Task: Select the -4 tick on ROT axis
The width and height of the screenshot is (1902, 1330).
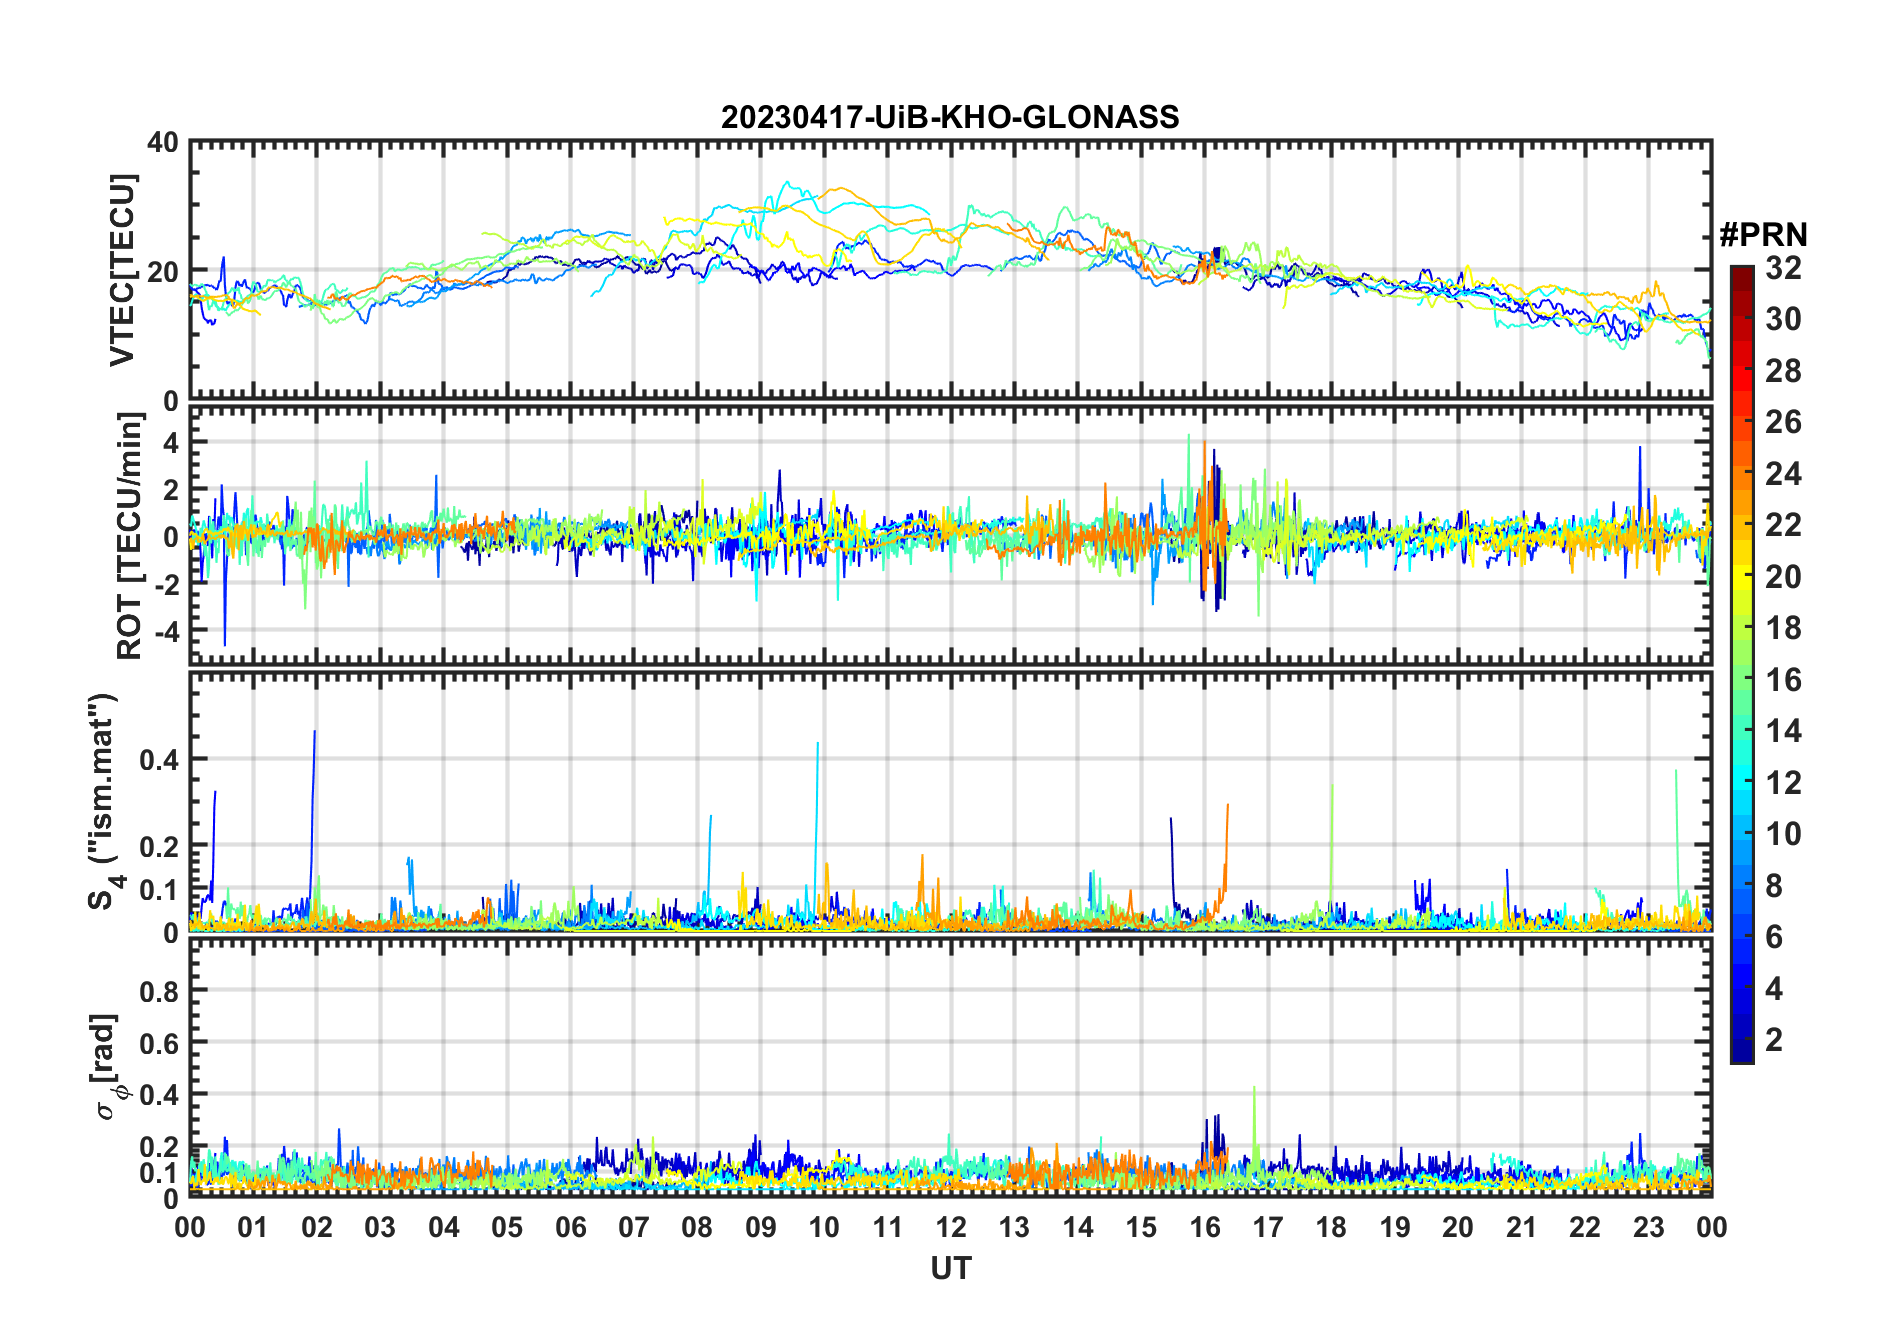Action: point(166,631)
